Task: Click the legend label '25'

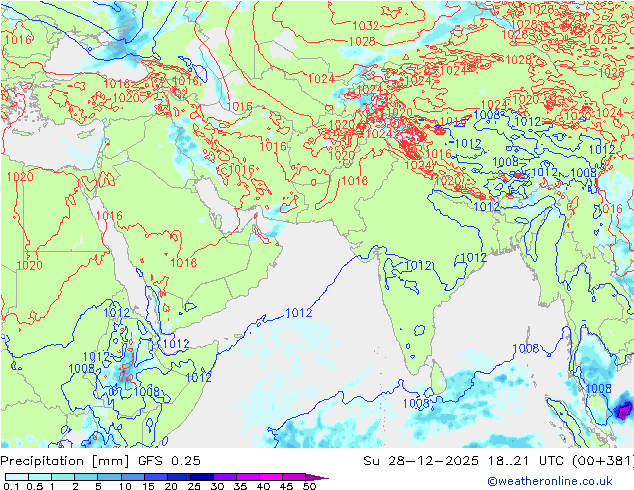Action: click(x=194, y=486)
